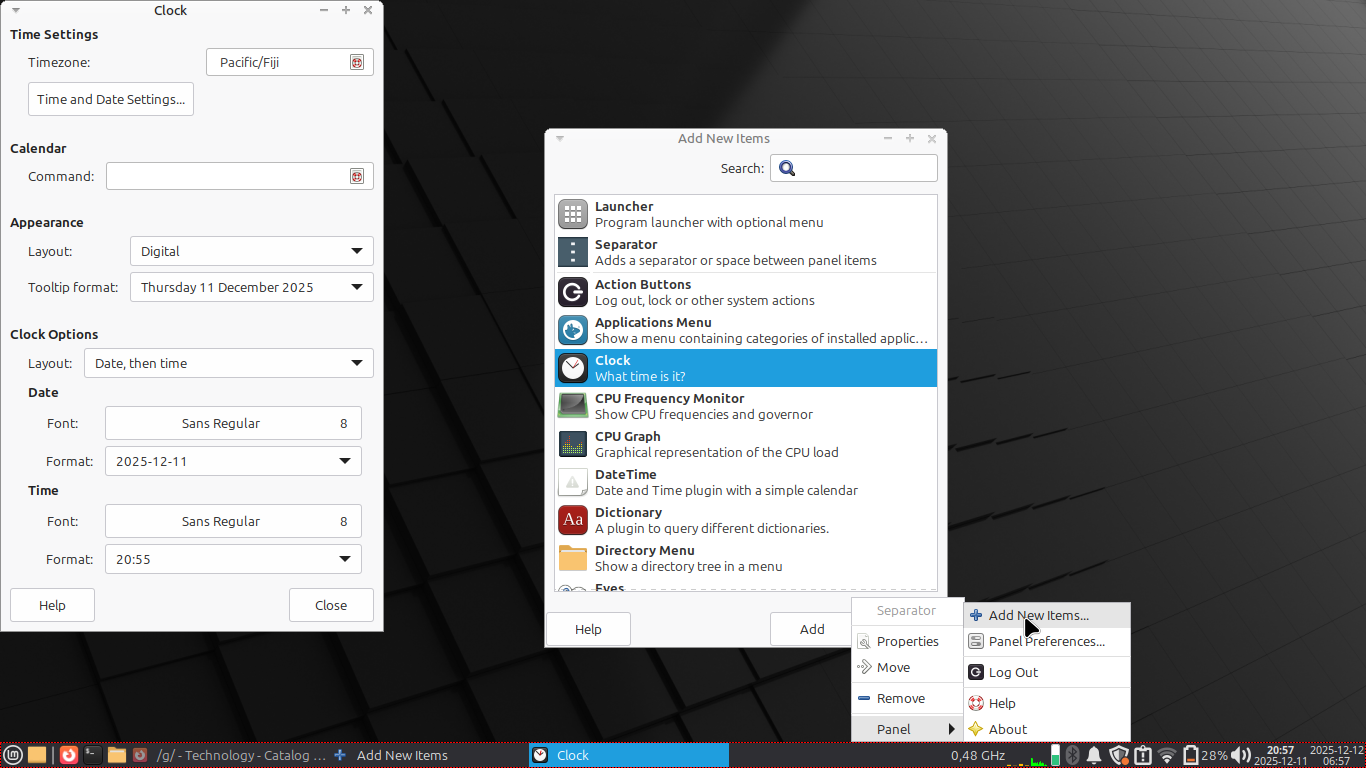The width and height of the screenshot is (1366, 768).
Task: Open the terminal launcher on the panel
Action: (92, 755)
